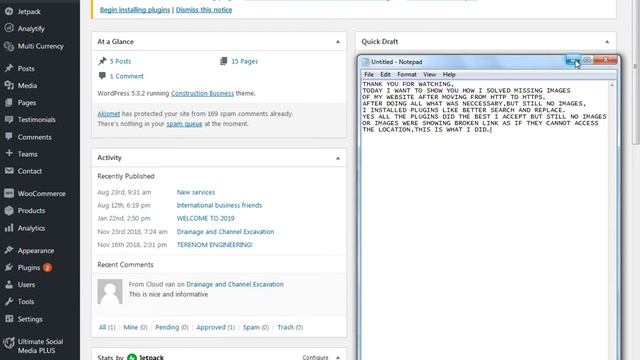Click the Users sidebar icon
The image size is (640, 360).
pyautogui.click(x=9, y=284)
